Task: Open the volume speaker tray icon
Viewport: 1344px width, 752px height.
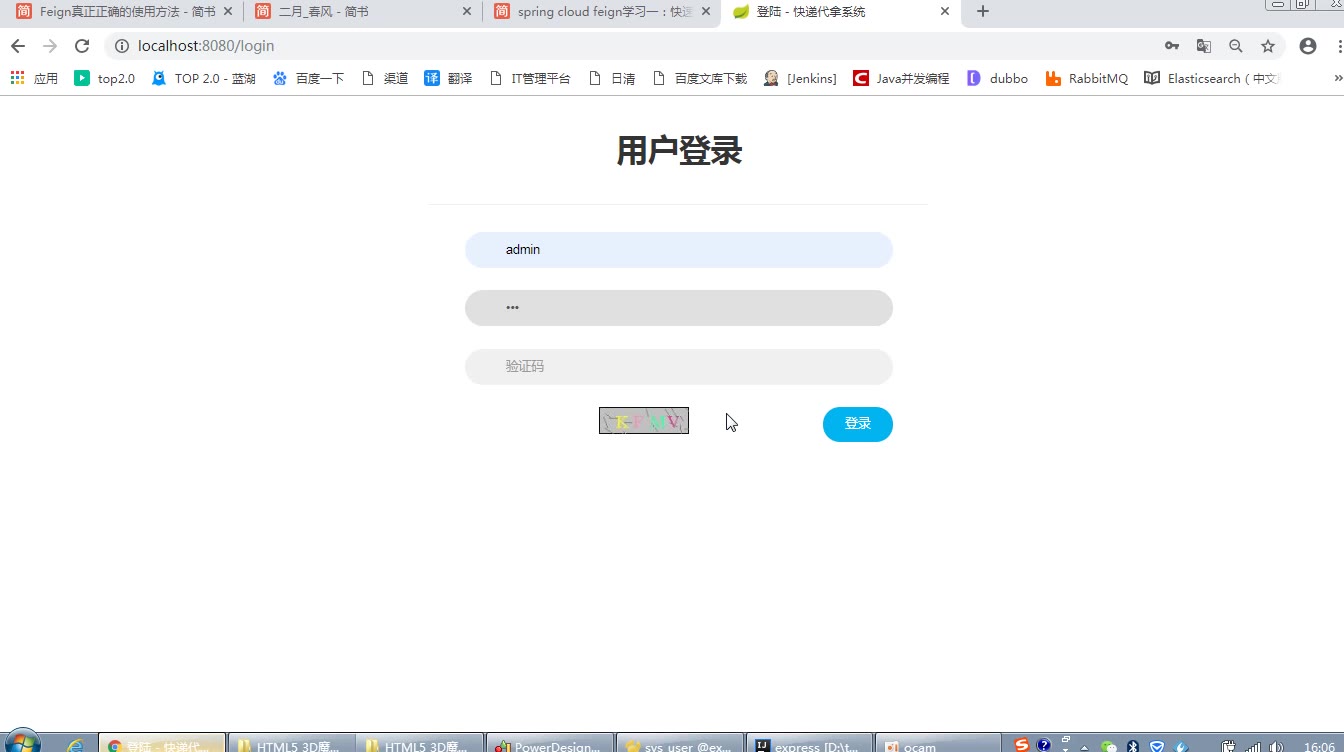Action: coord(1276,746)
